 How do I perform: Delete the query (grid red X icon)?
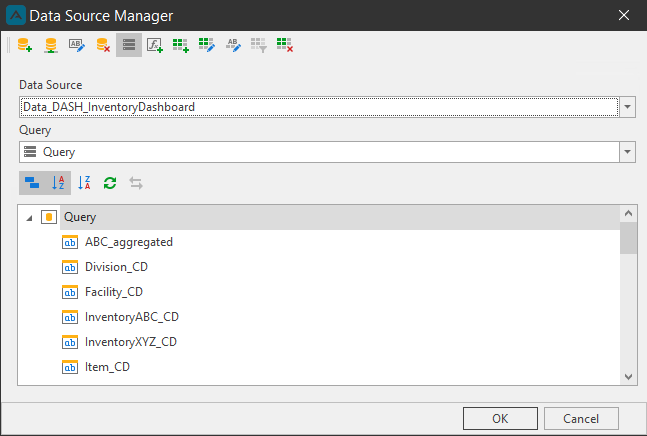point(285,45)
